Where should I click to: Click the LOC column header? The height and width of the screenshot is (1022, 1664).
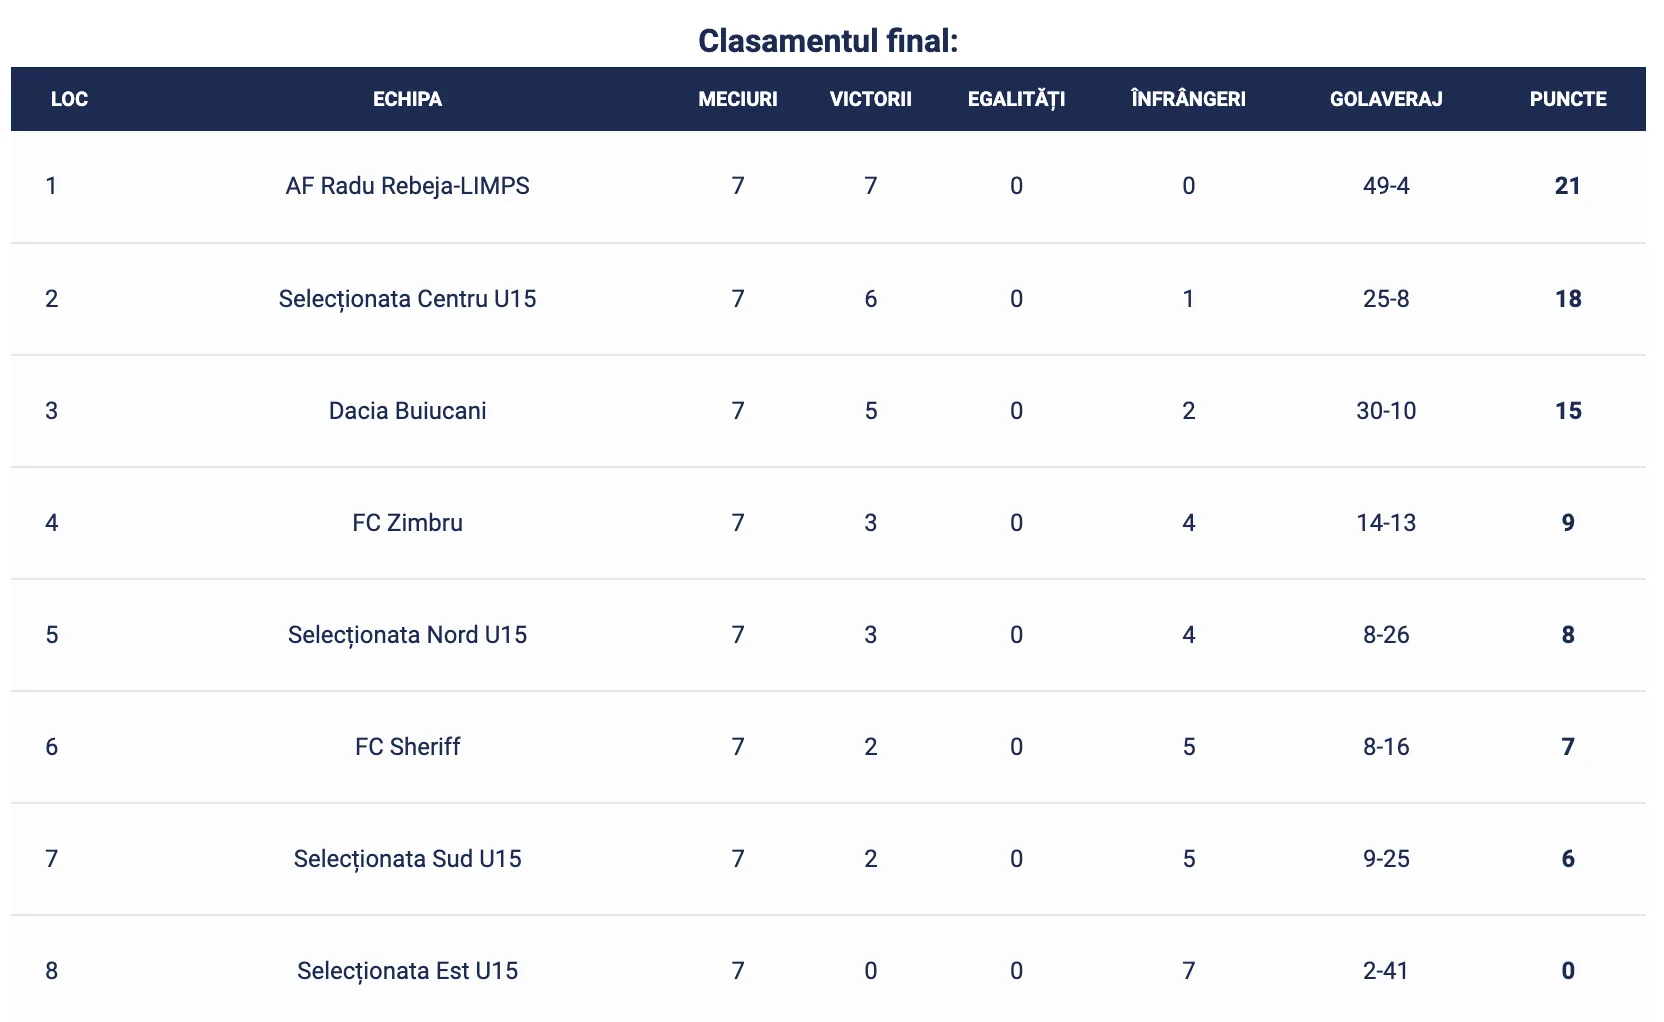tap(69, 99)
